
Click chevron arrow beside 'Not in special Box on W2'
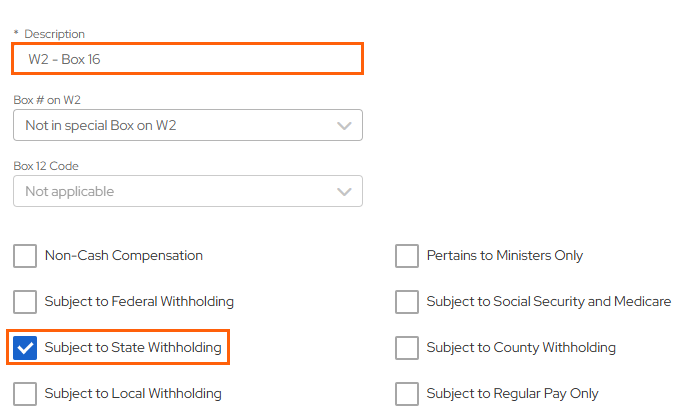(344, 126)
